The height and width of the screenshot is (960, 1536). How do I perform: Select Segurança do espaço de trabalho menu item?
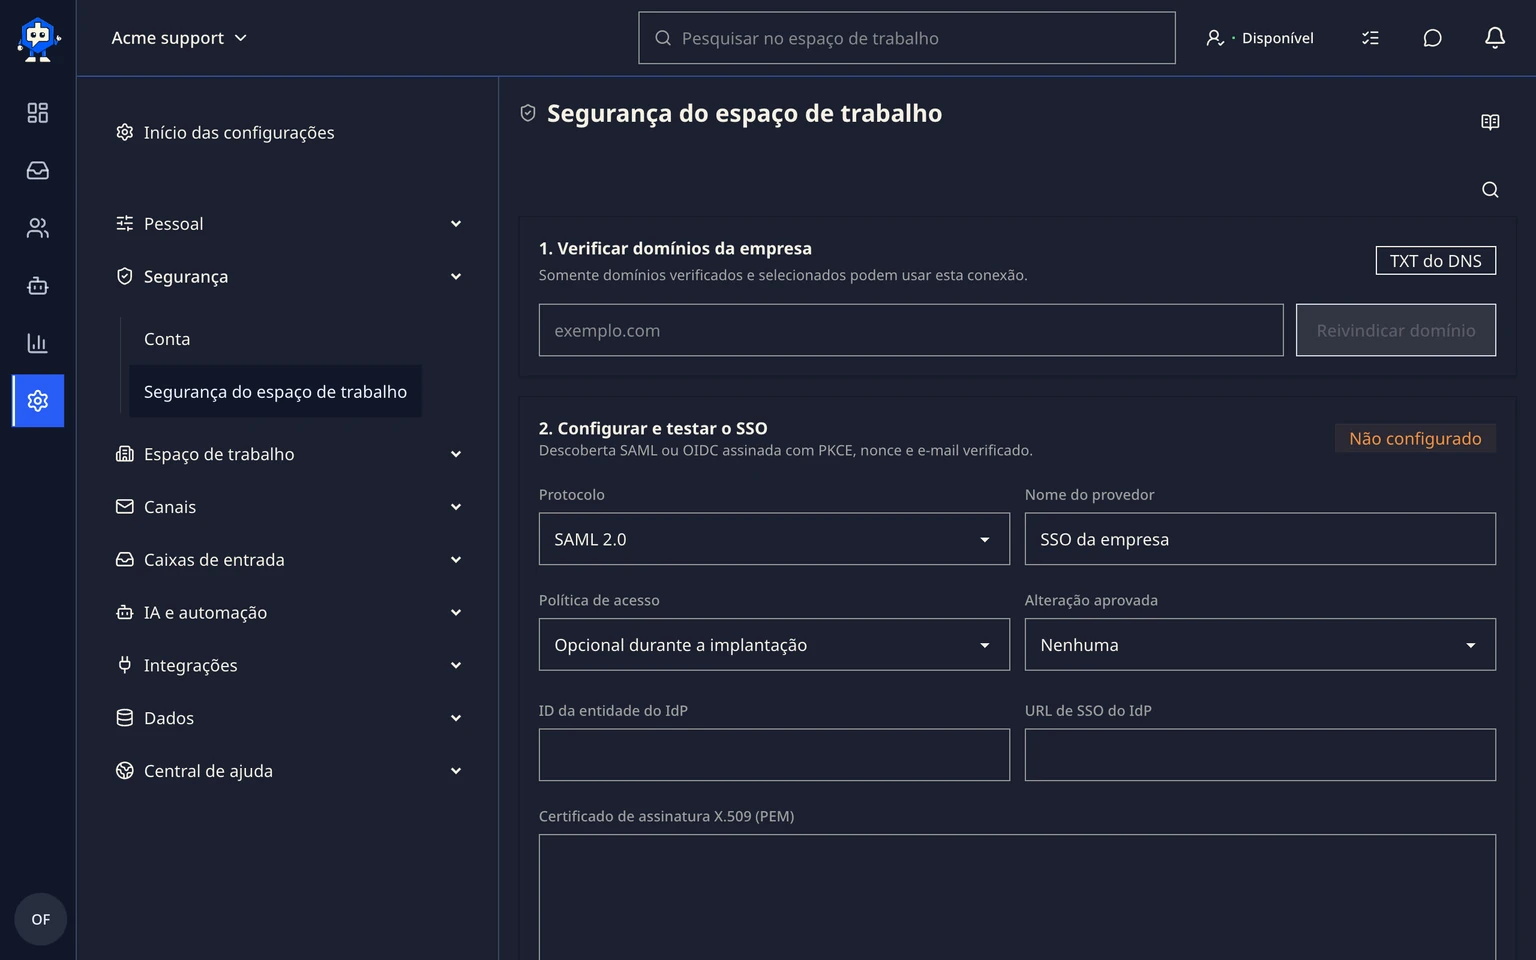pyautogui.click(x=275, y=391)
